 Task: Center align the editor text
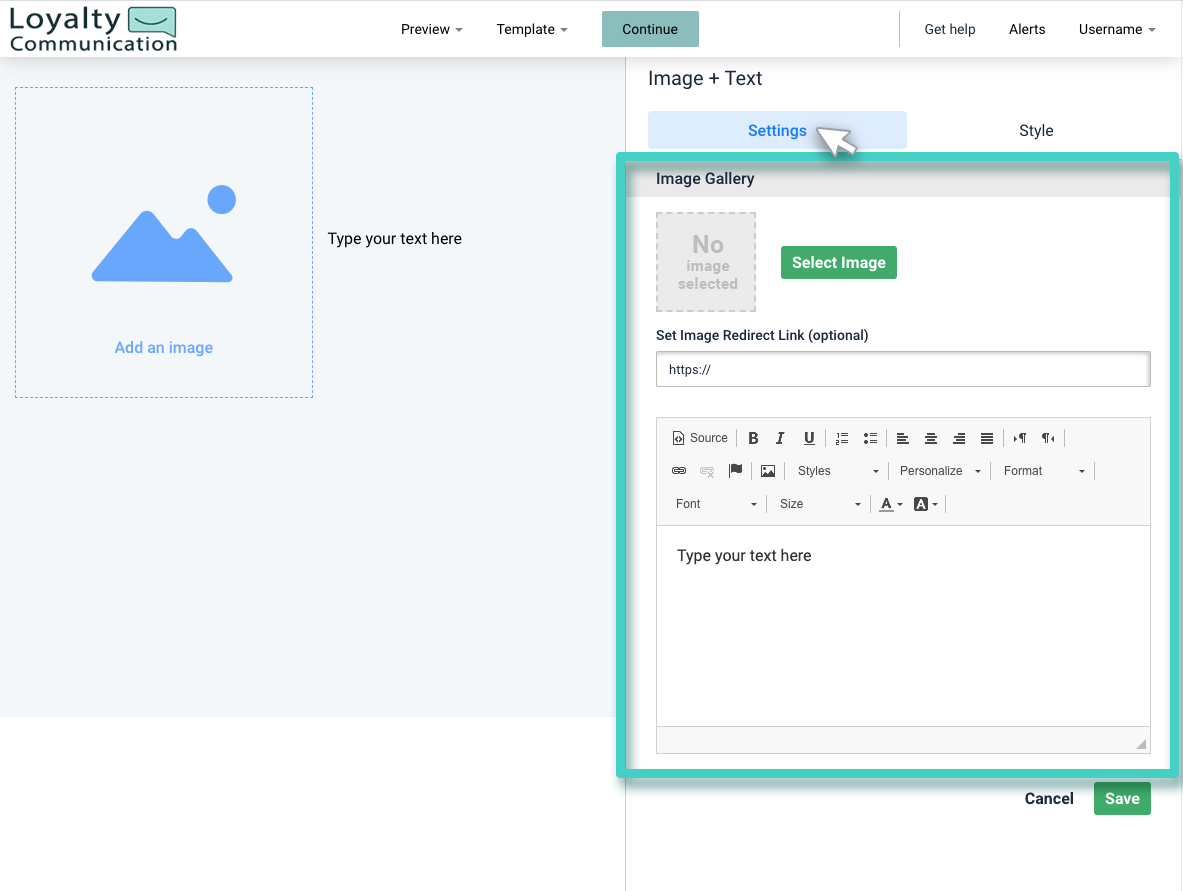point(931,437)
